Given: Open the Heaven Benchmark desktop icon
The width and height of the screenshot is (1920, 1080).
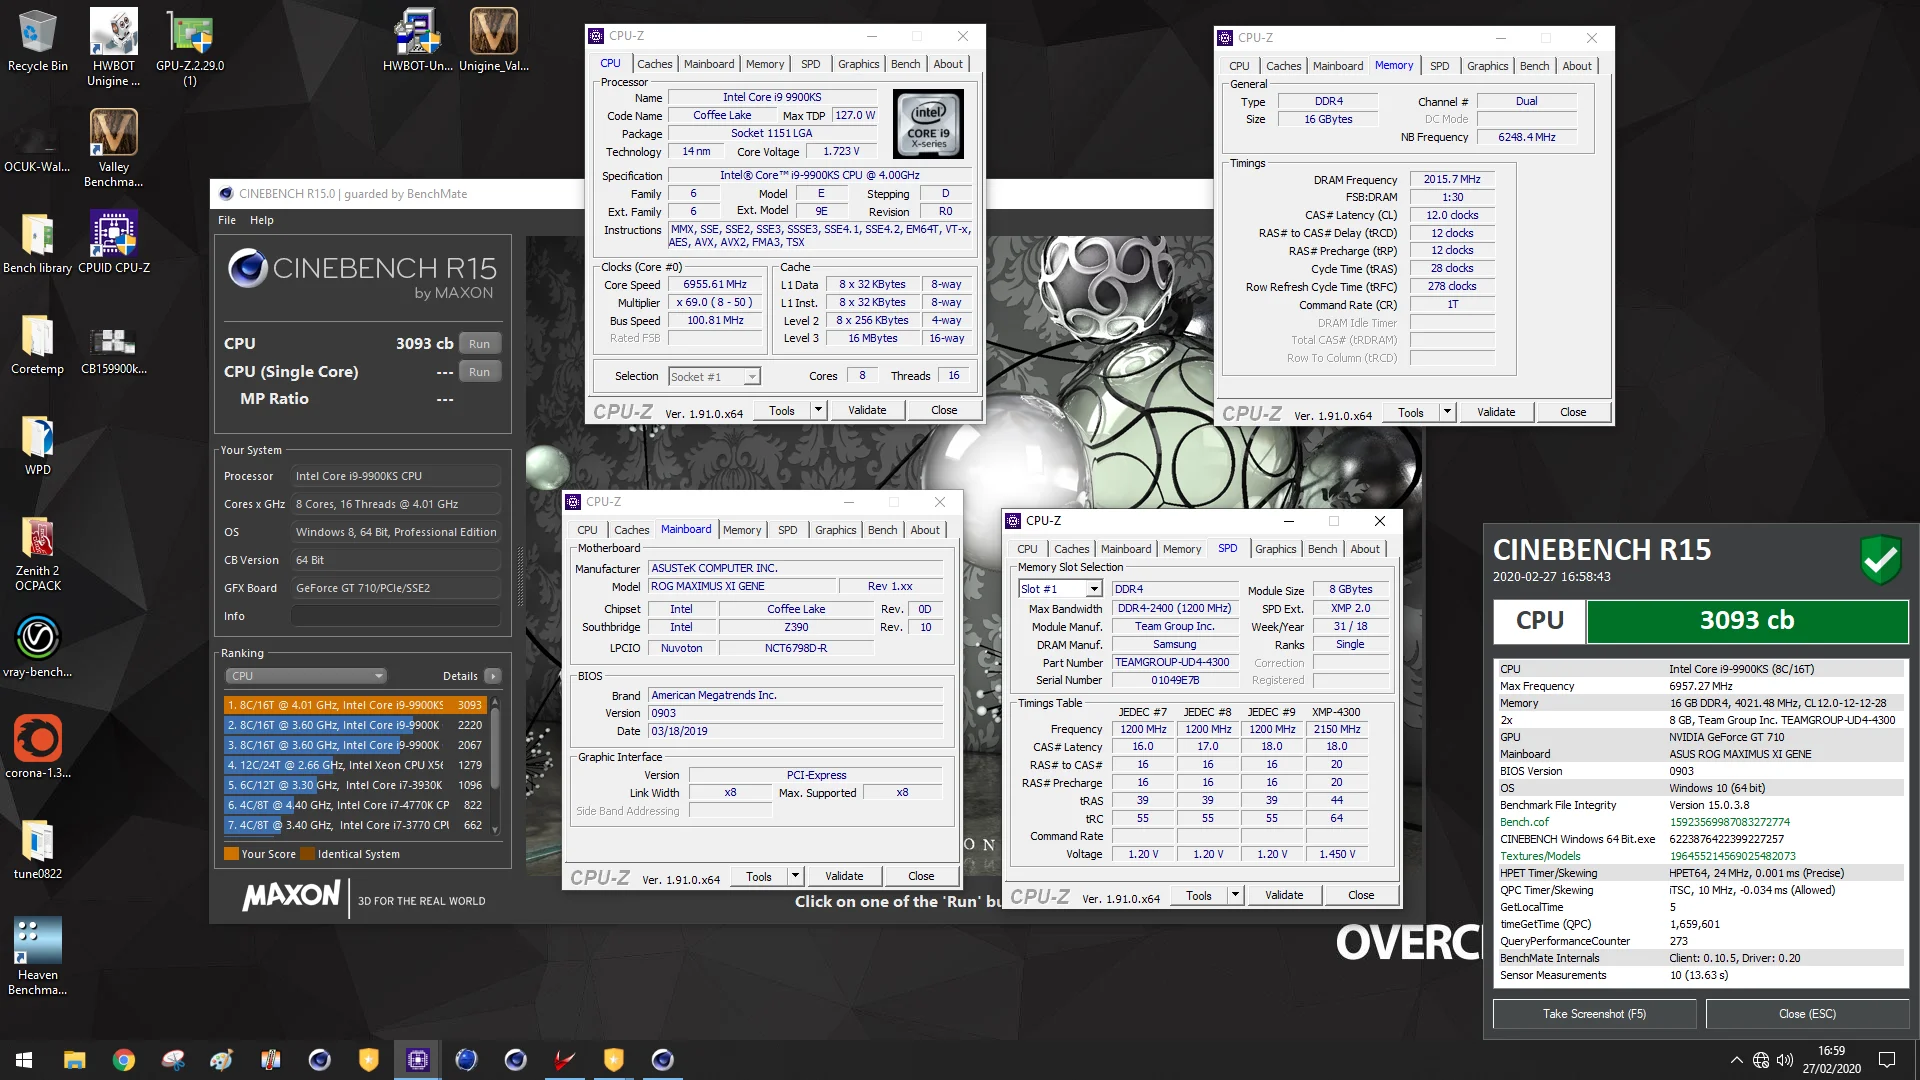Looking at the screenshot, I should 38,956.
